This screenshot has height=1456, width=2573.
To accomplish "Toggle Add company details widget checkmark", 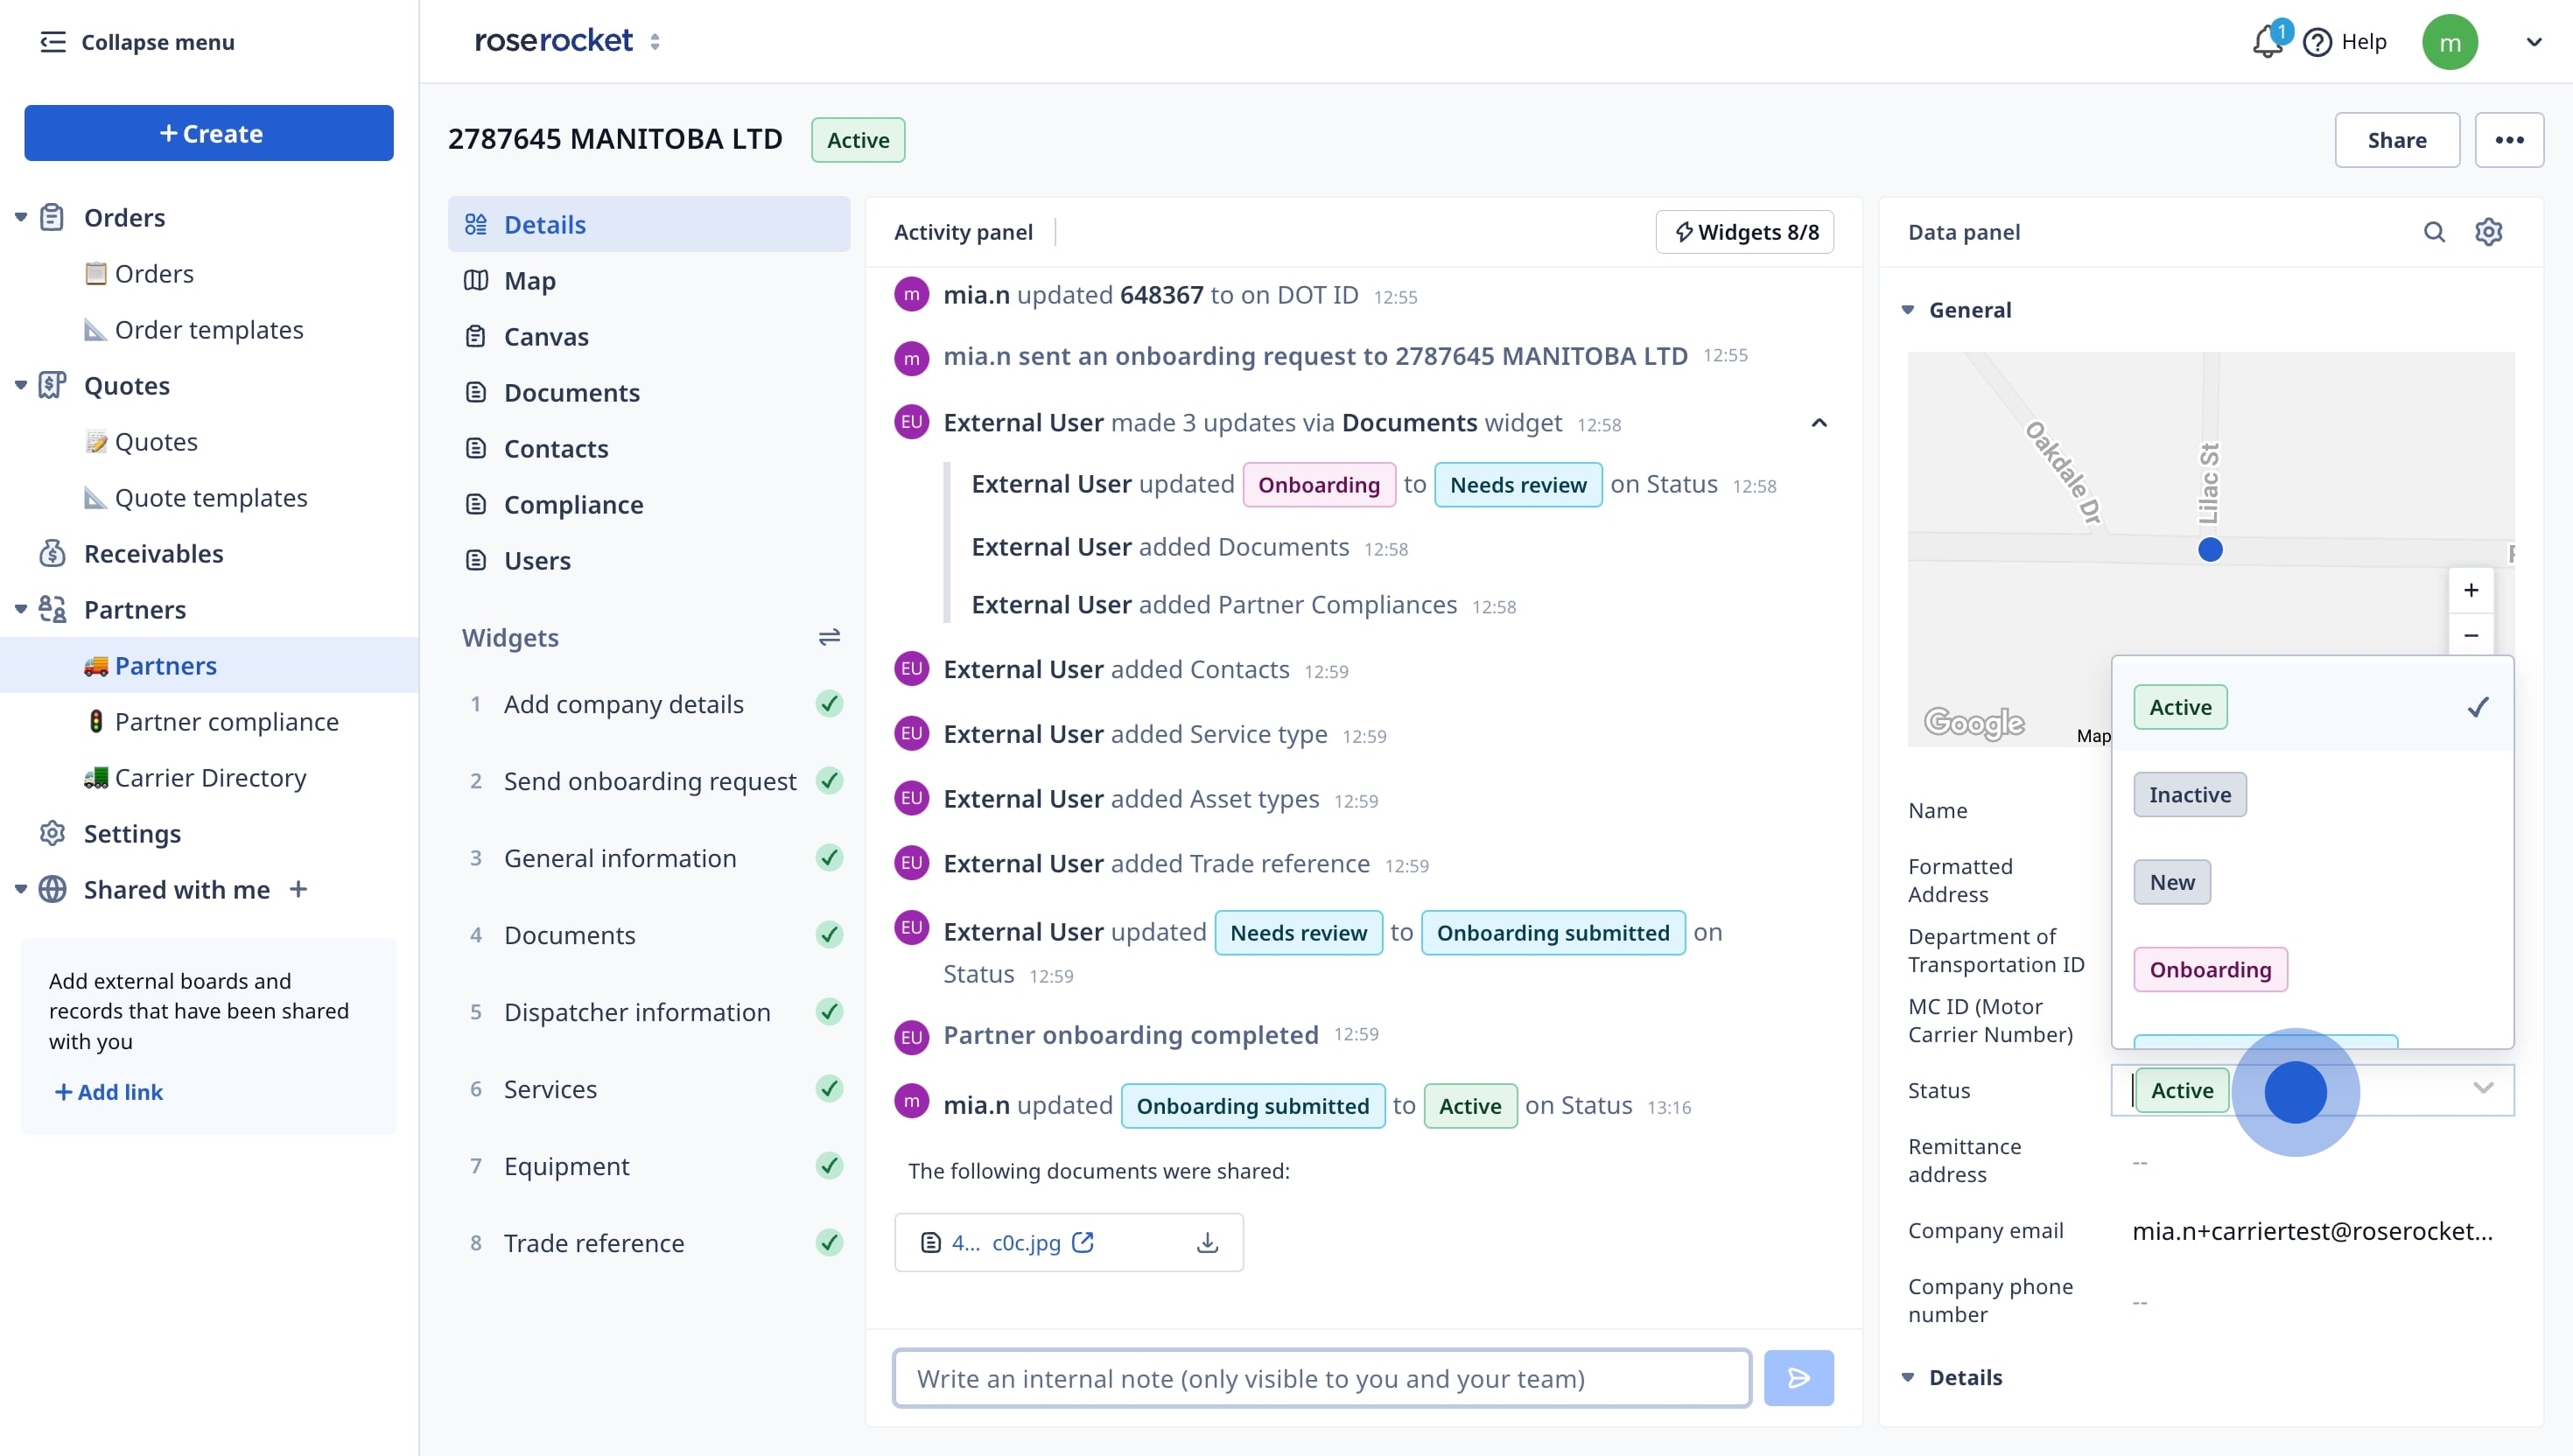I will pyautogui.click(x=829, y=704).
